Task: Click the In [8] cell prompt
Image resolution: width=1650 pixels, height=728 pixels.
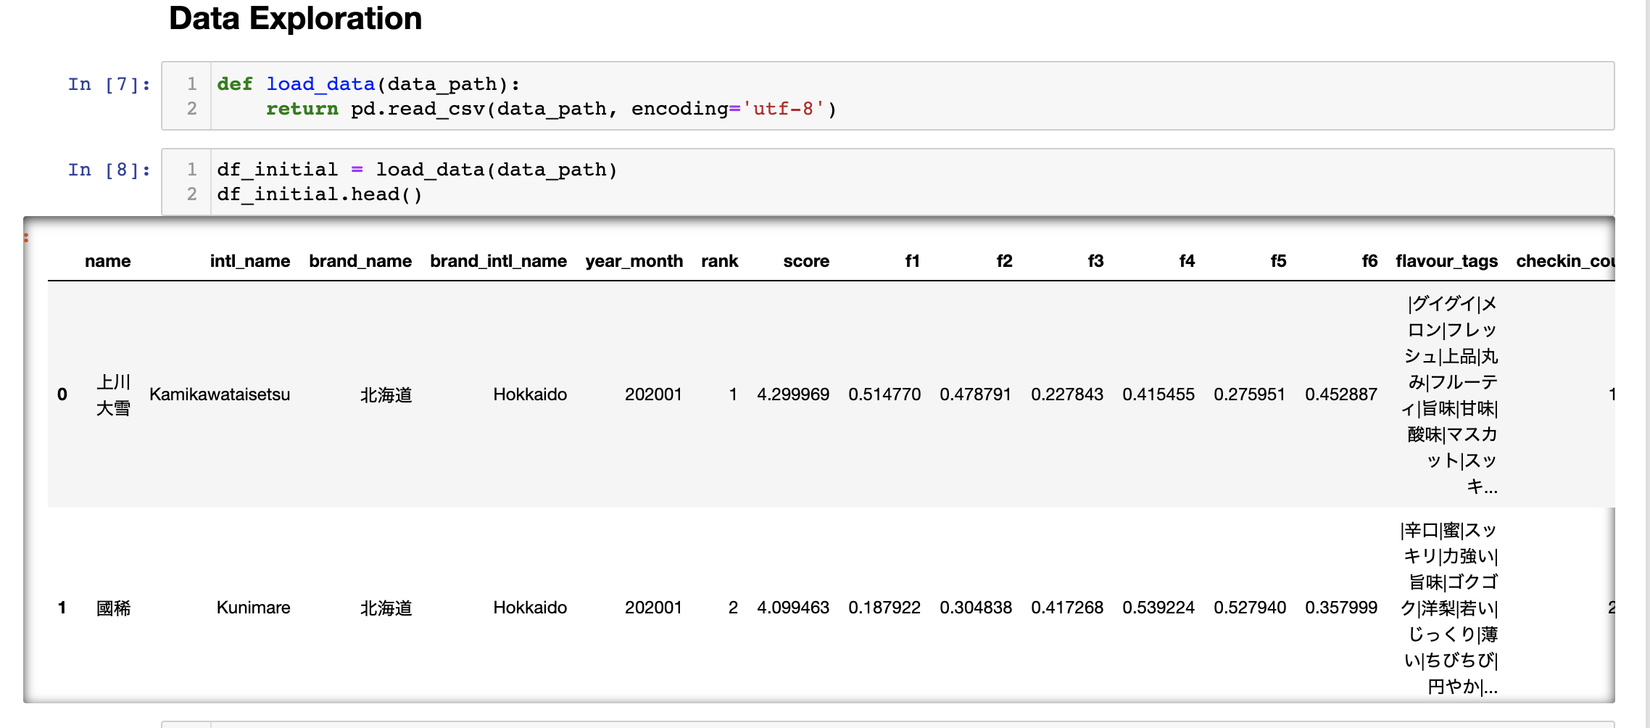Action: (x=109, y=170)
